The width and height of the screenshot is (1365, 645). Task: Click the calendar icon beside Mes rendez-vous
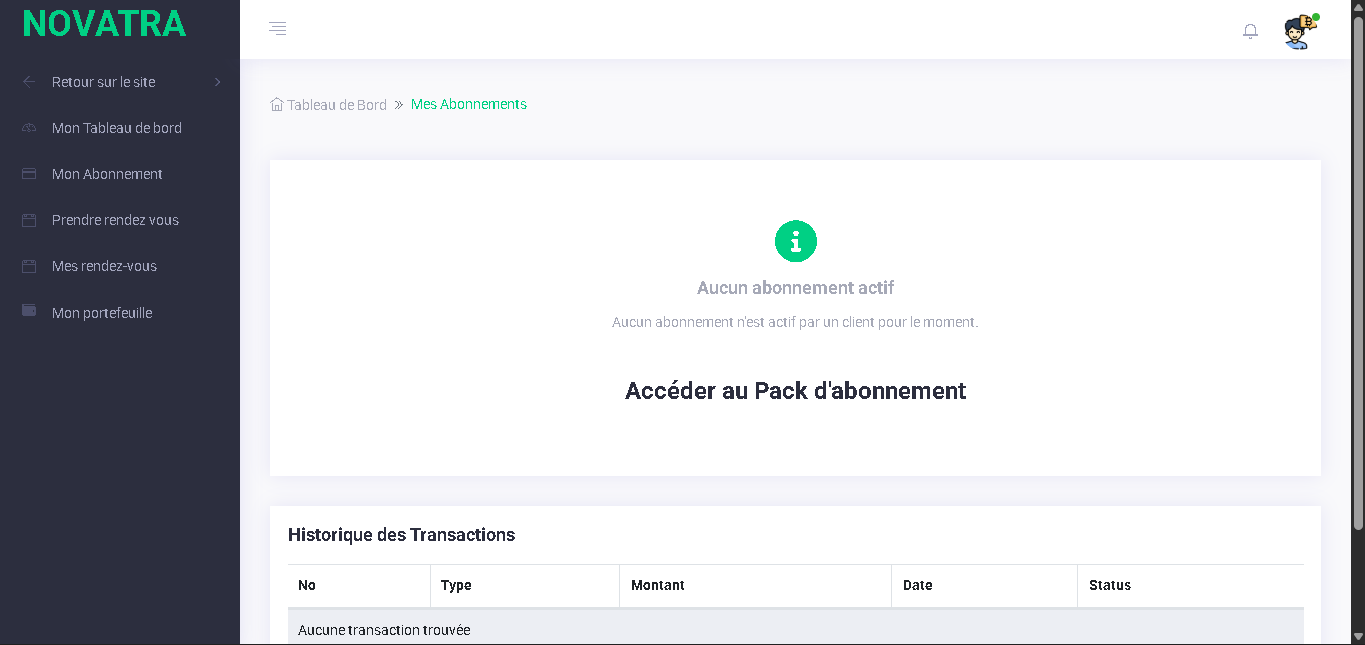29,266
